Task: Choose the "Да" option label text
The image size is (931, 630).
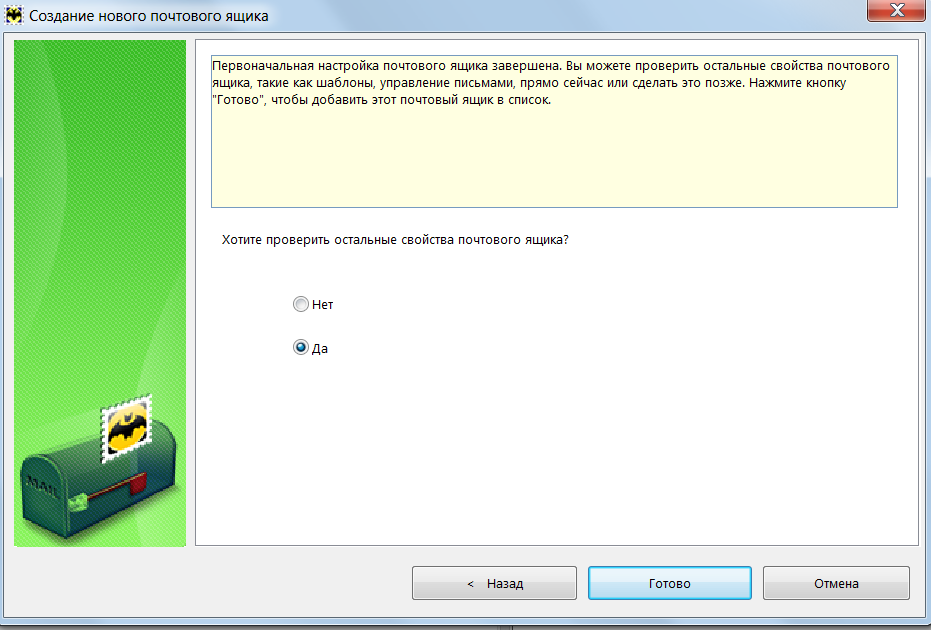Action: [319, 349]
